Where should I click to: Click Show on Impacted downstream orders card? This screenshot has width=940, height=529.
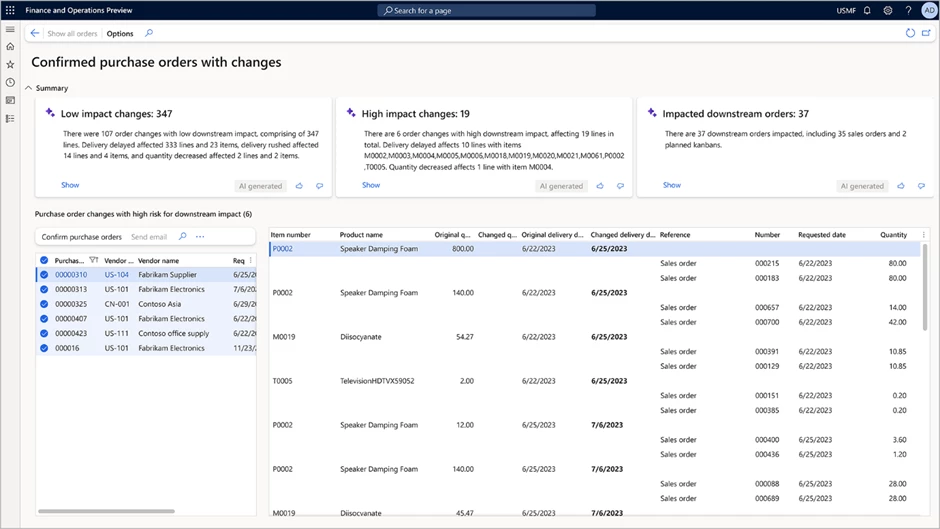click(x=672, y=185)
